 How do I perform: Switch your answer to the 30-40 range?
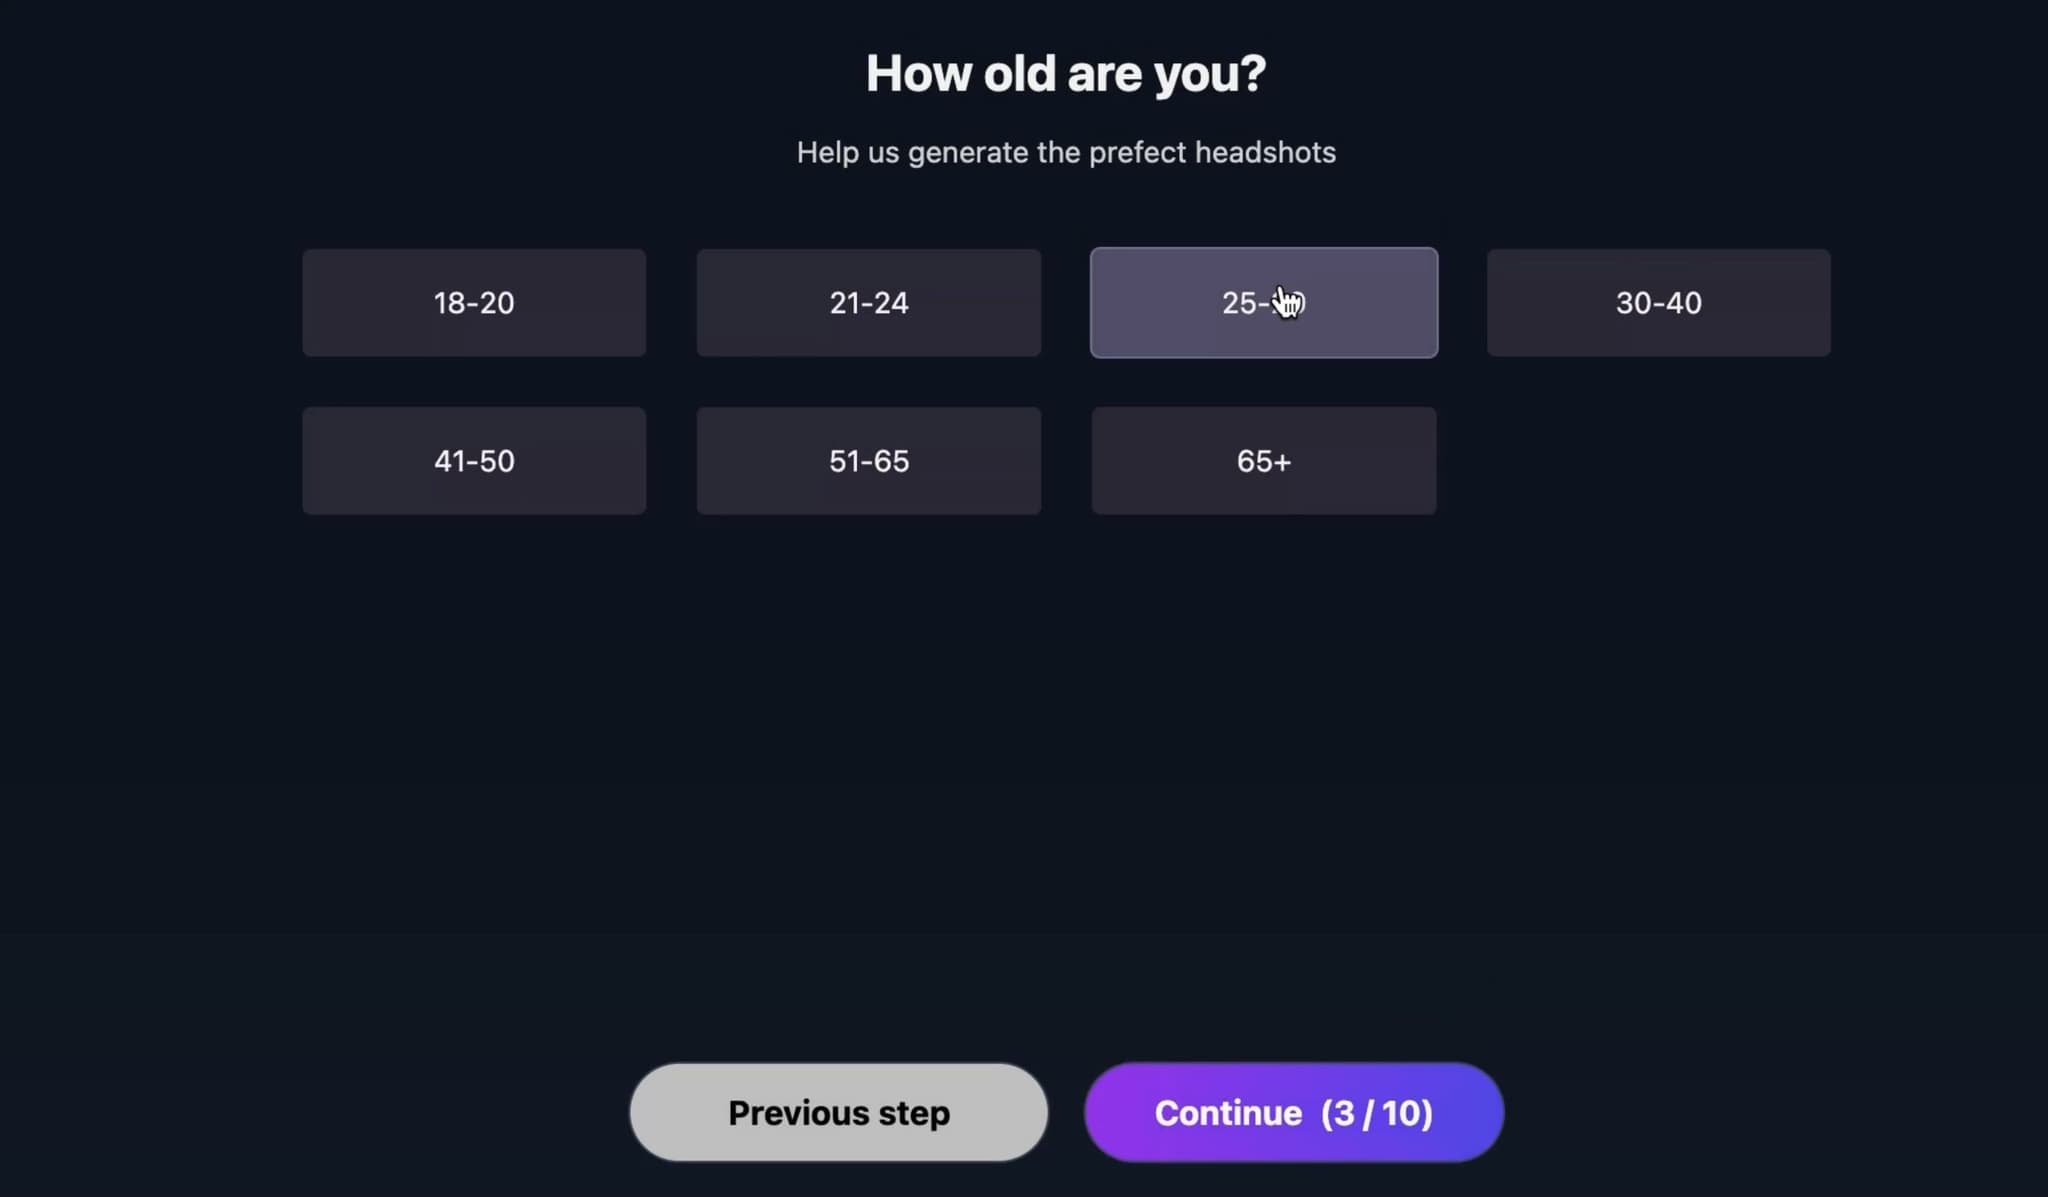(1657, 302)
